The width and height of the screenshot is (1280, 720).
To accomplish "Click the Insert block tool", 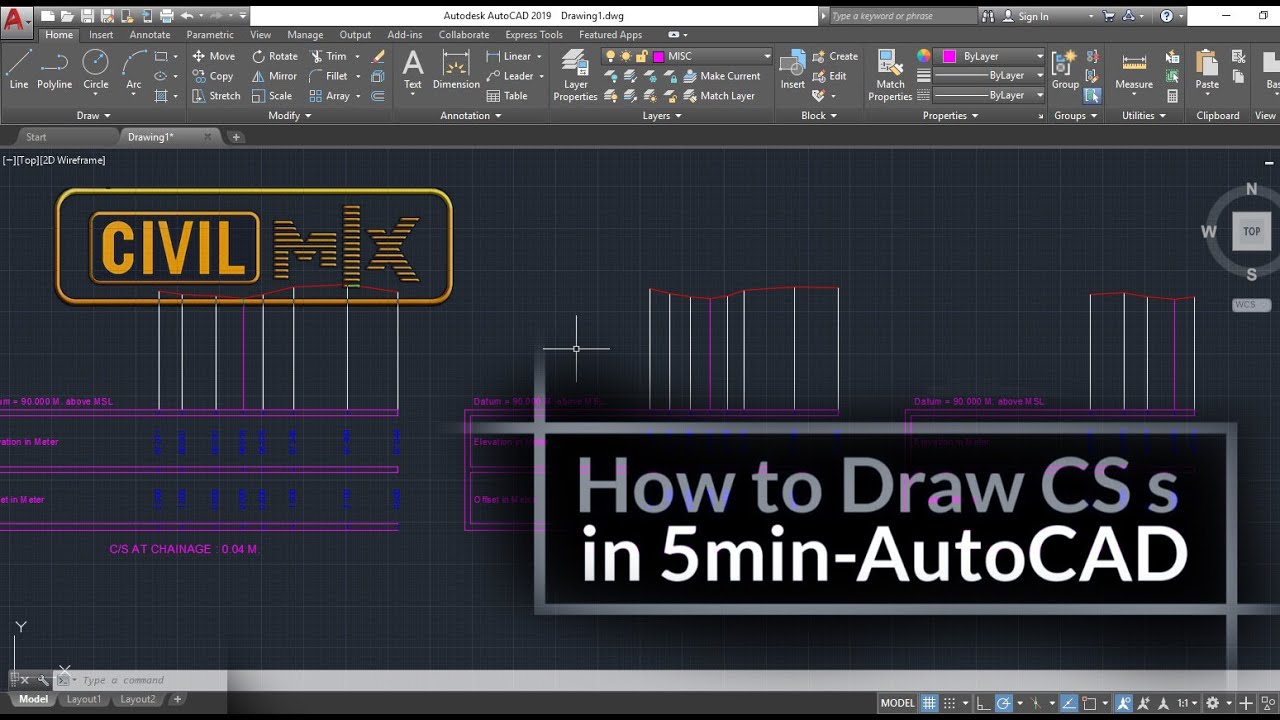I will coord(792,69).
